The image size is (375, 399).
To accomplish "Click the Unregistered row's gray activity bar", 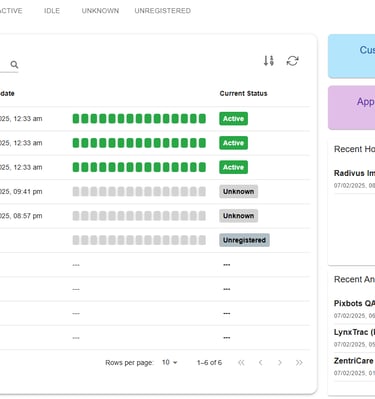I will click(x=139, y=240).
